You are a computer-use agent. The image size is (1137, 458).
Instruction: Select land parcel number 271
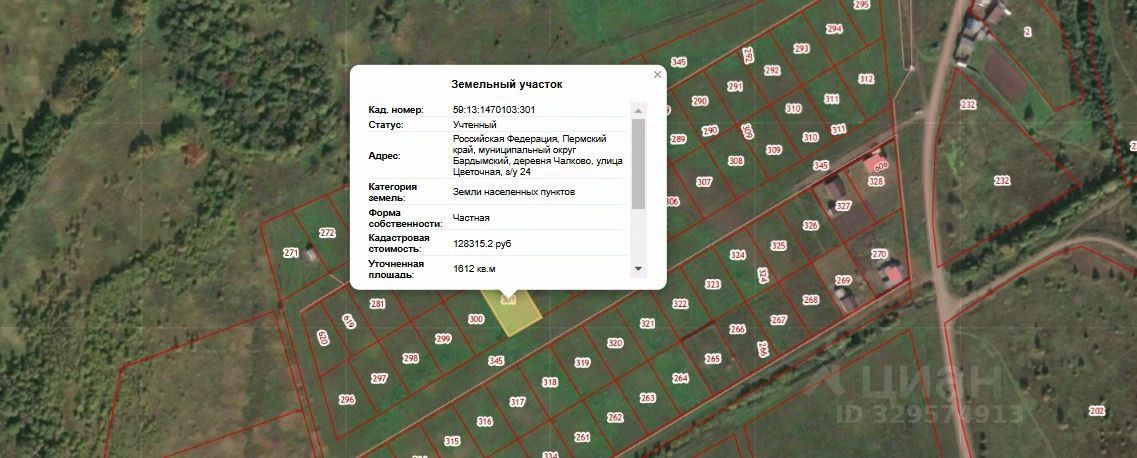pos(291,253)
